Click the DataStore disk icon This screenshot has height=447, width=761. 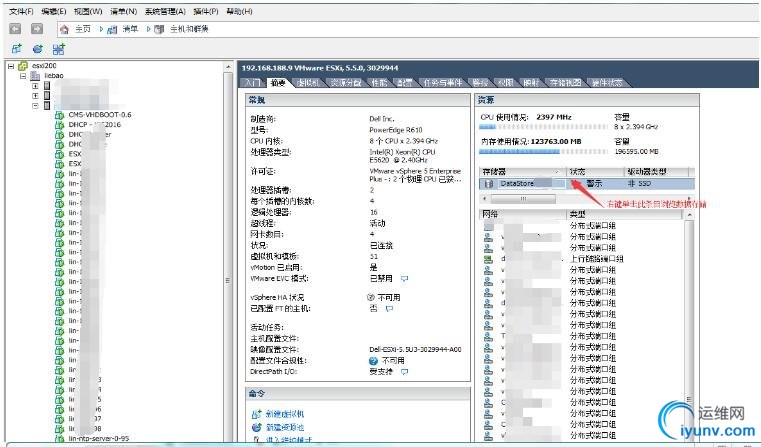tap(489, 184)
